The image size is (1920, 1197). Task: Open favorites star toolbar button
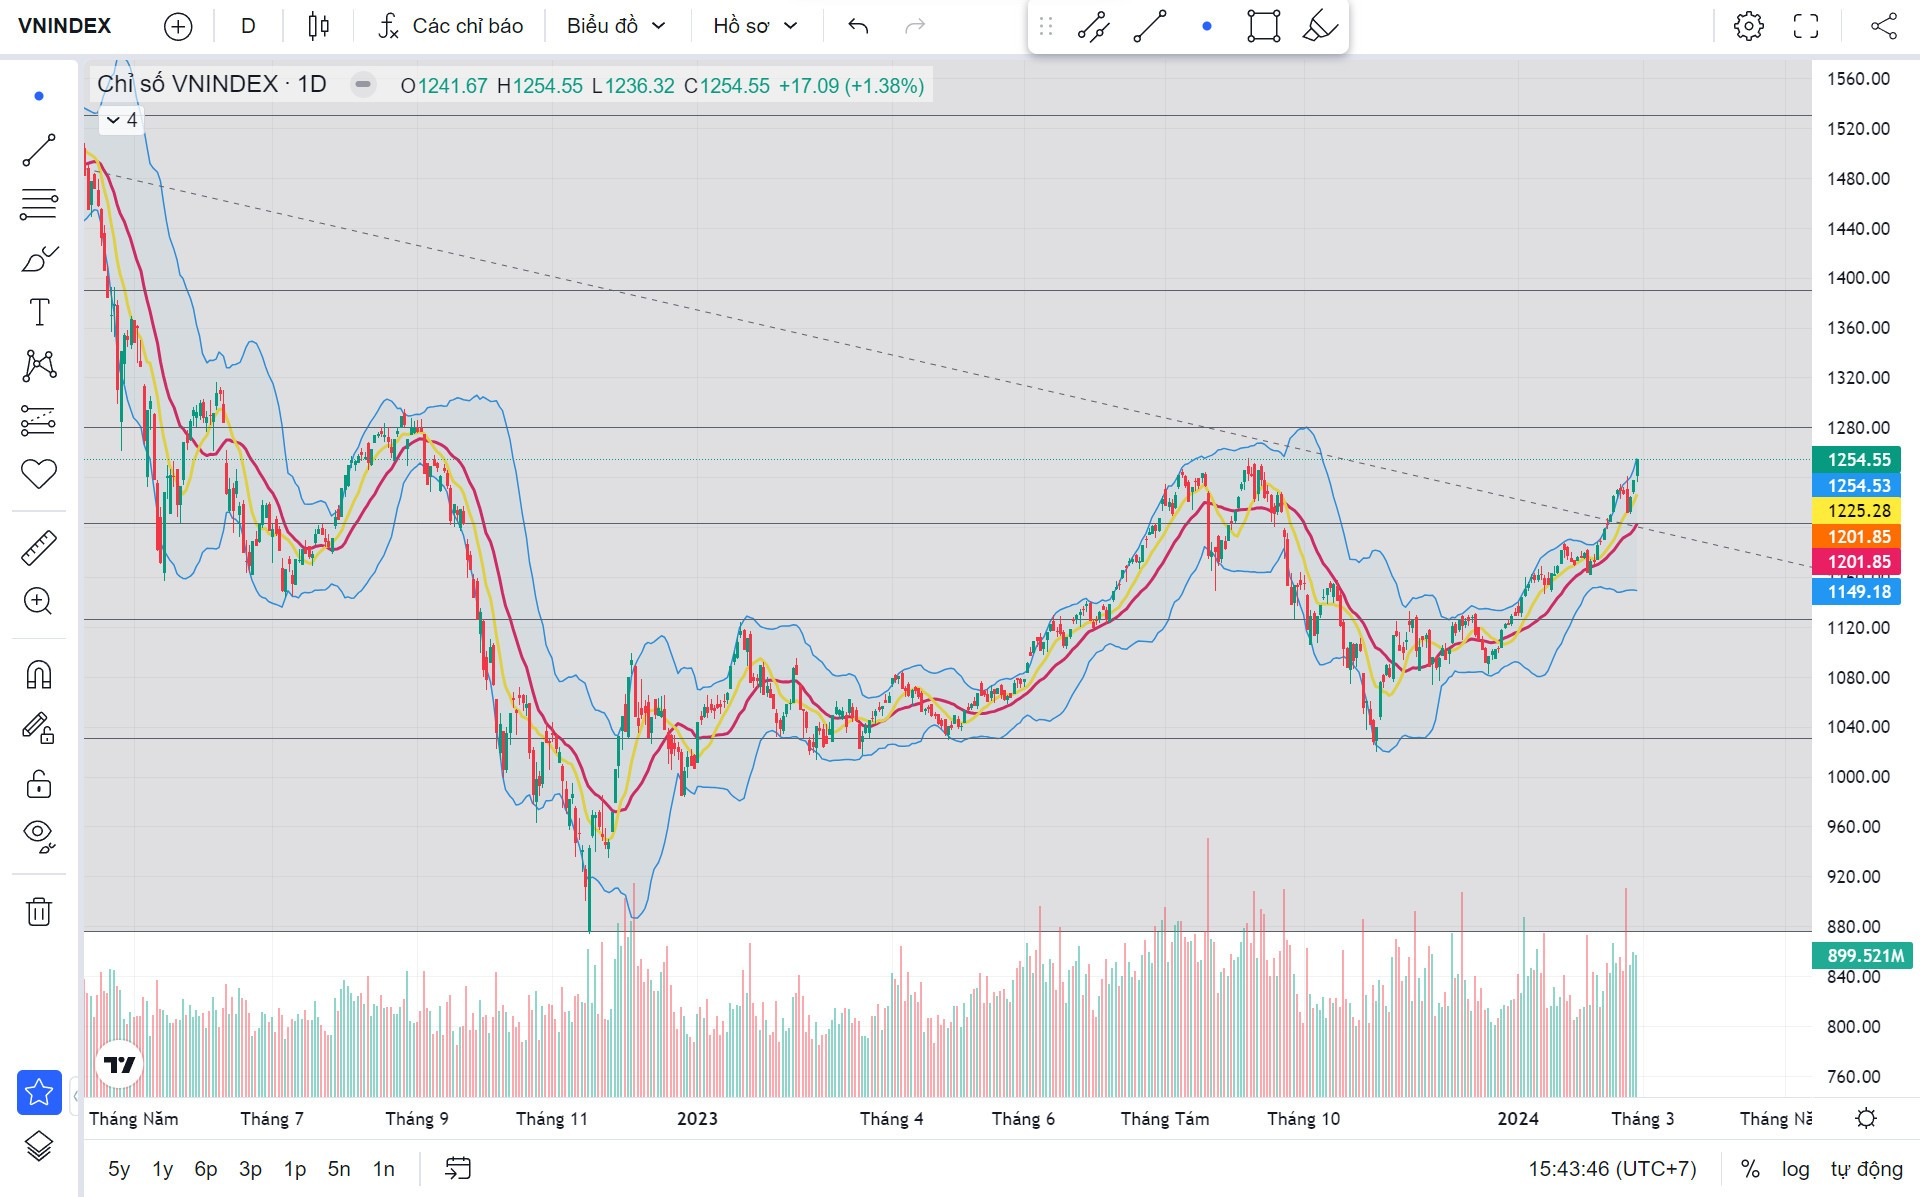tap(39, 1092)
